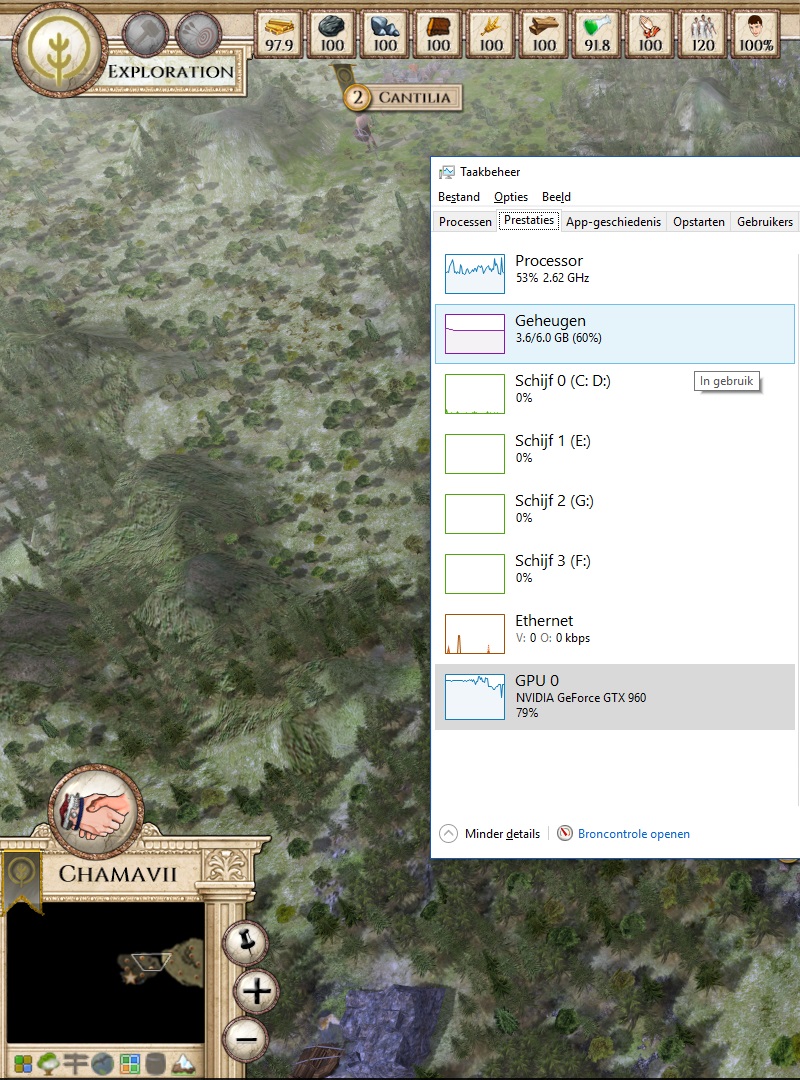The image size is (800, 1080).
Task: Click the leather hide resource icon
Action: [438, 34]
